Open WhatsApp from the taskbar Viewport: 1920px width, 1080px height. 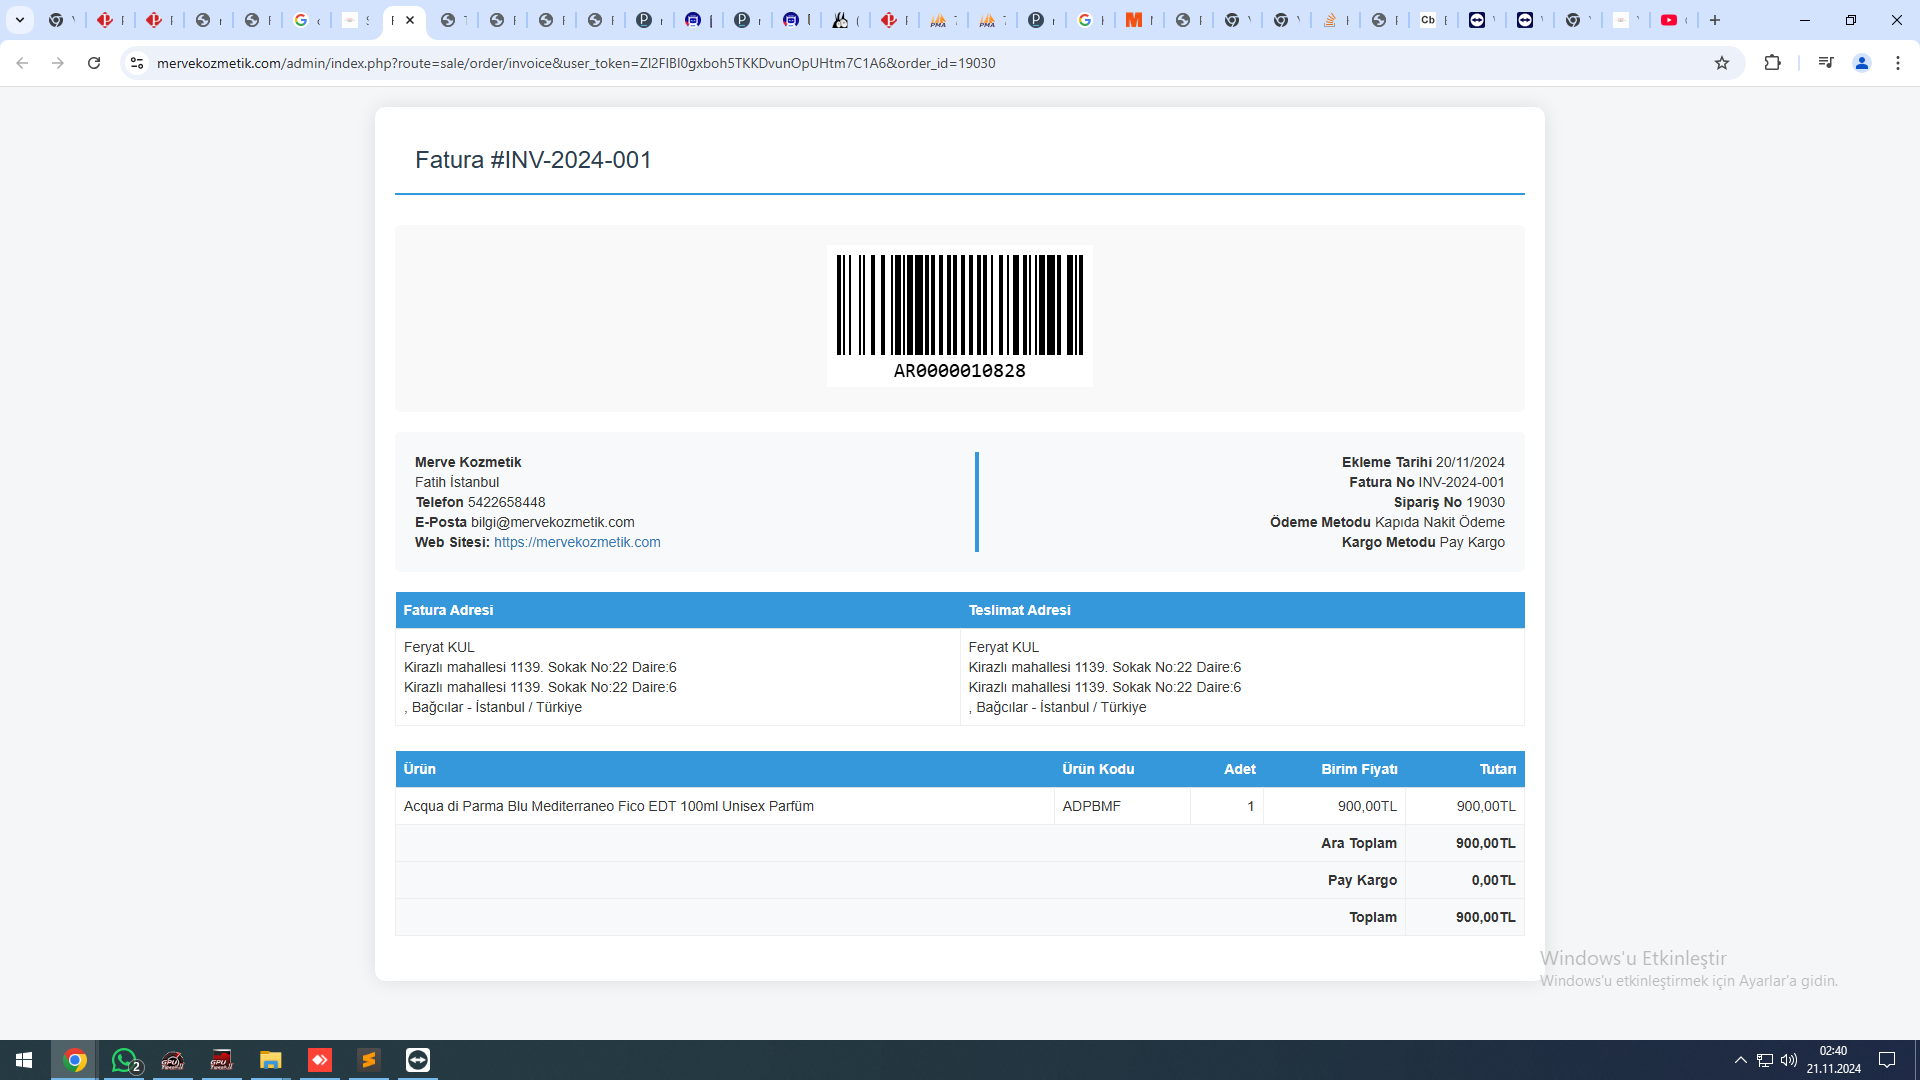click(124, 1060)
